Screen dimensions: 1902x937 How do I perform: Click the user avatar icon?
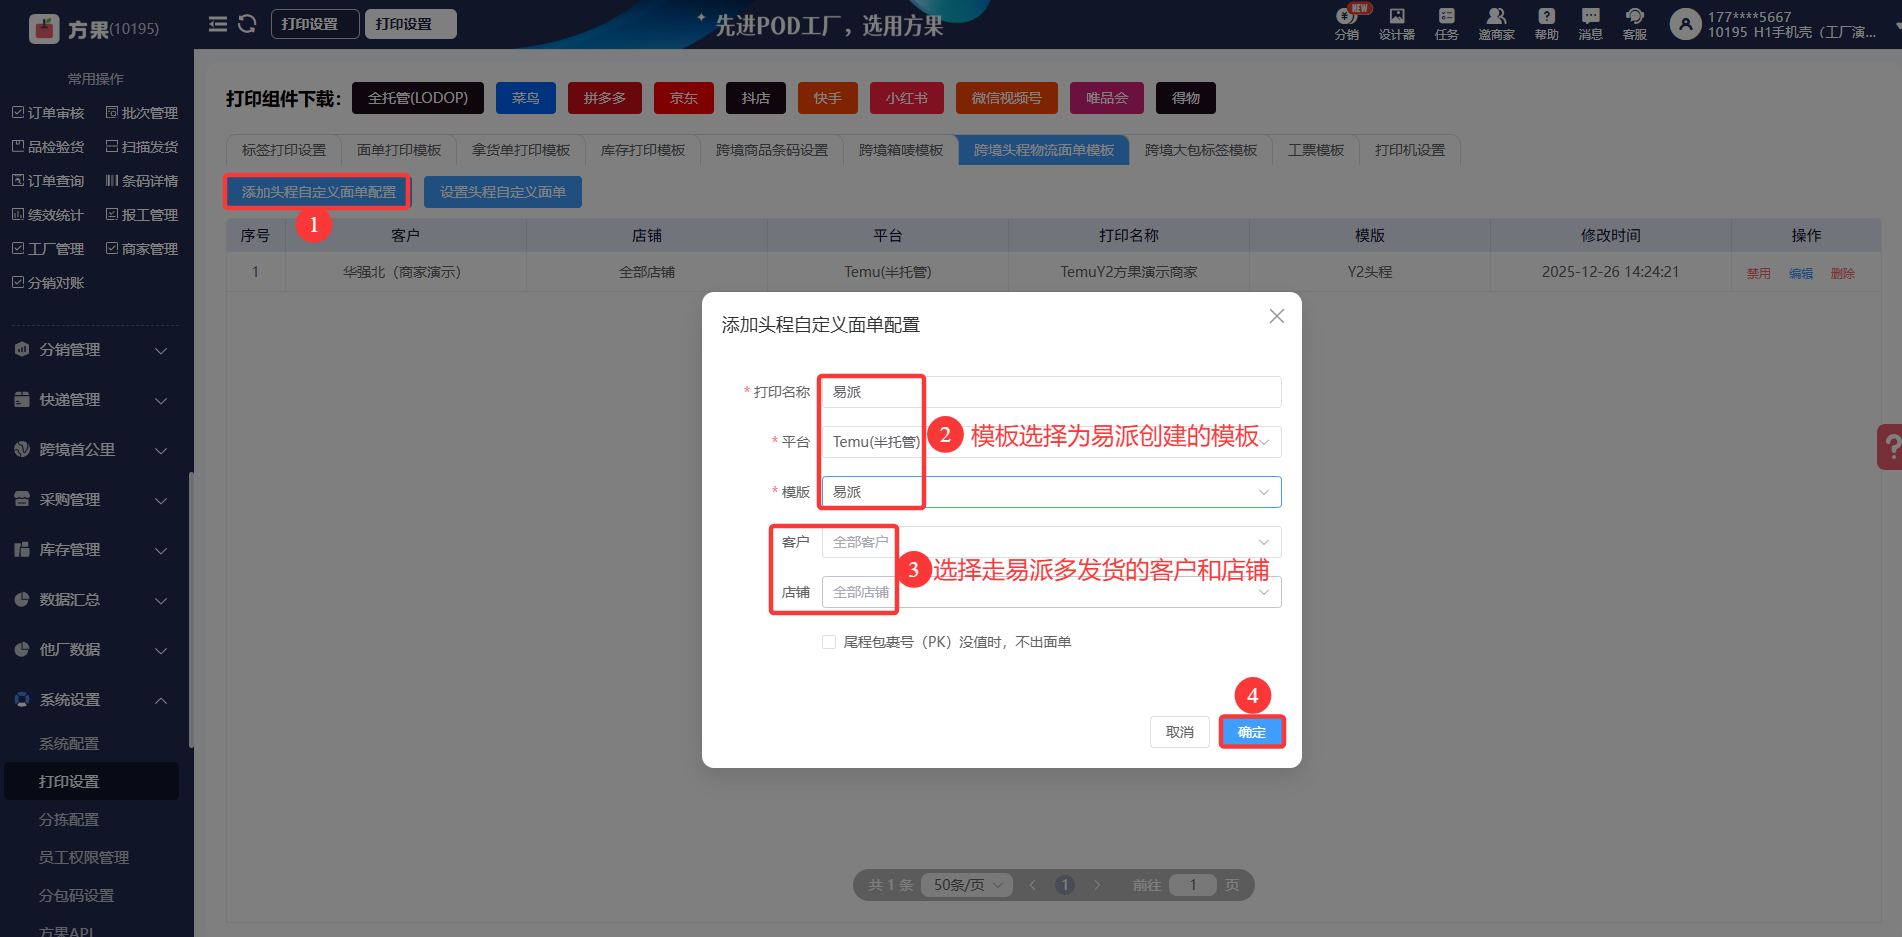point(1685,24)
